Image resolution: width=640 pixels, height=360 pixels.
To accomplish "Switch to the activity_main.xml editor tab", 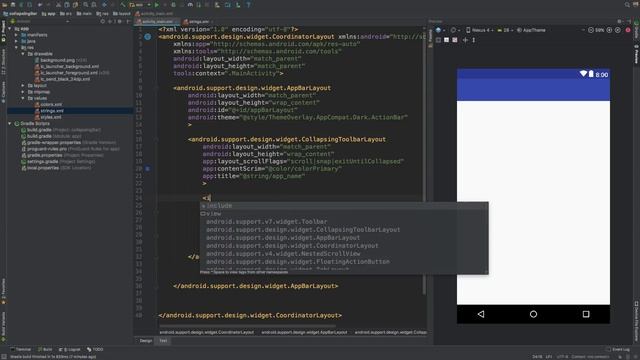I will [x=158, y=22].
